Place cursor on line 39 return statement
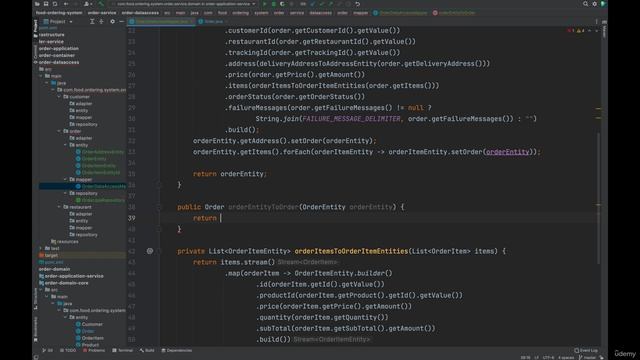Viewport: 640px width, 360px height. (205, 218)
